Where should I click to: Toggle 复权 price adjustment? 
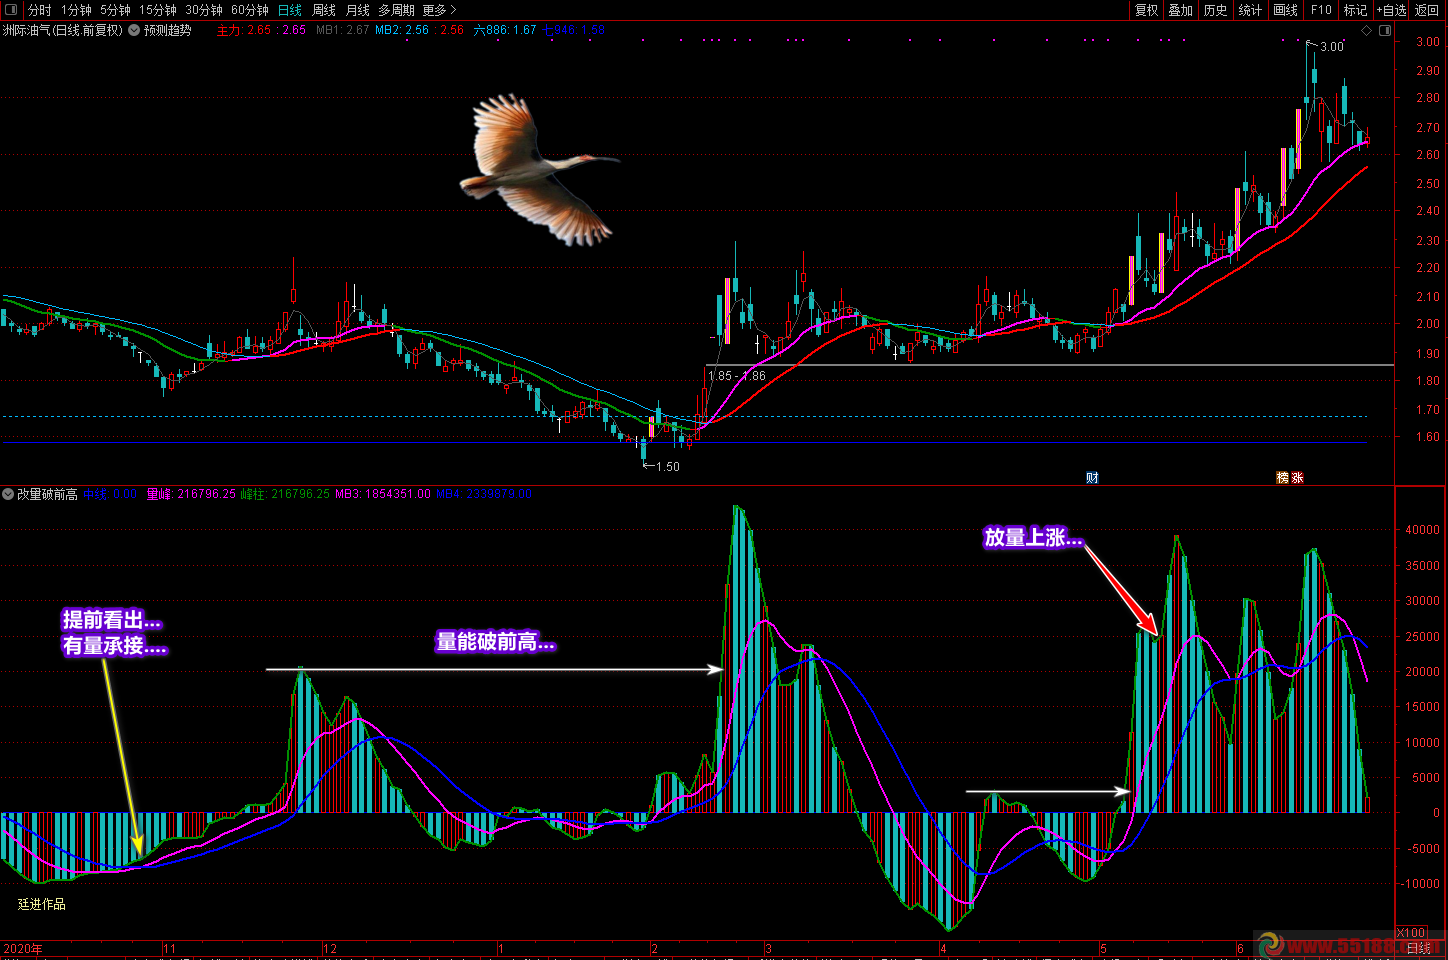point(1146,10)
